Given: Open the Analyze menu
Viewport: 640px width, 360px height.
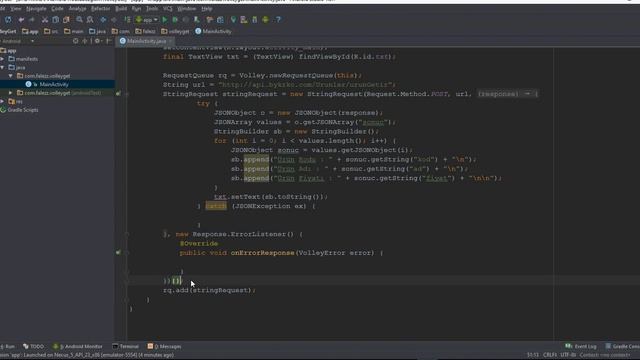Looking at the screenshot, I should pyautogui.click(x=77, y=9).
